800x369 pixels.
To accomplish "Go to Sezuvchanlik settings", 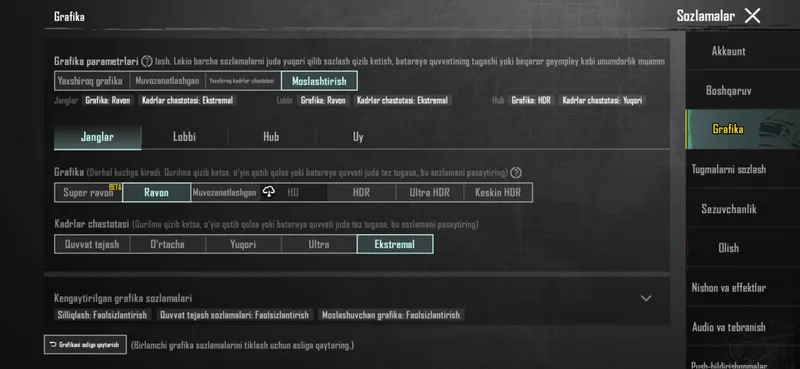I will click(729, 209).
